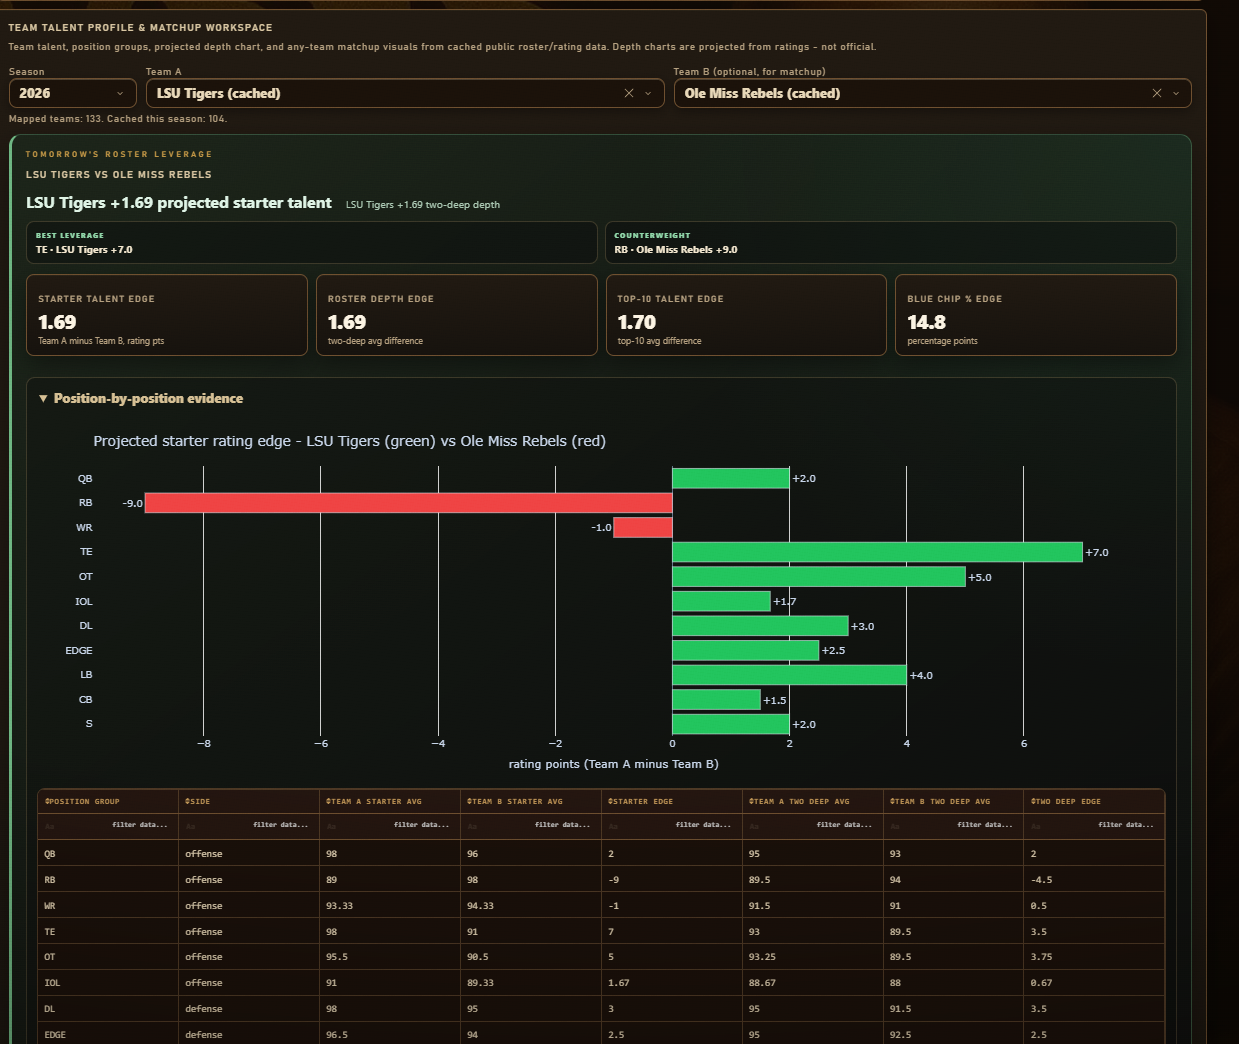Select the green LB +4.0 bar
The image size is (1239, 1044).
coord(789,675)
